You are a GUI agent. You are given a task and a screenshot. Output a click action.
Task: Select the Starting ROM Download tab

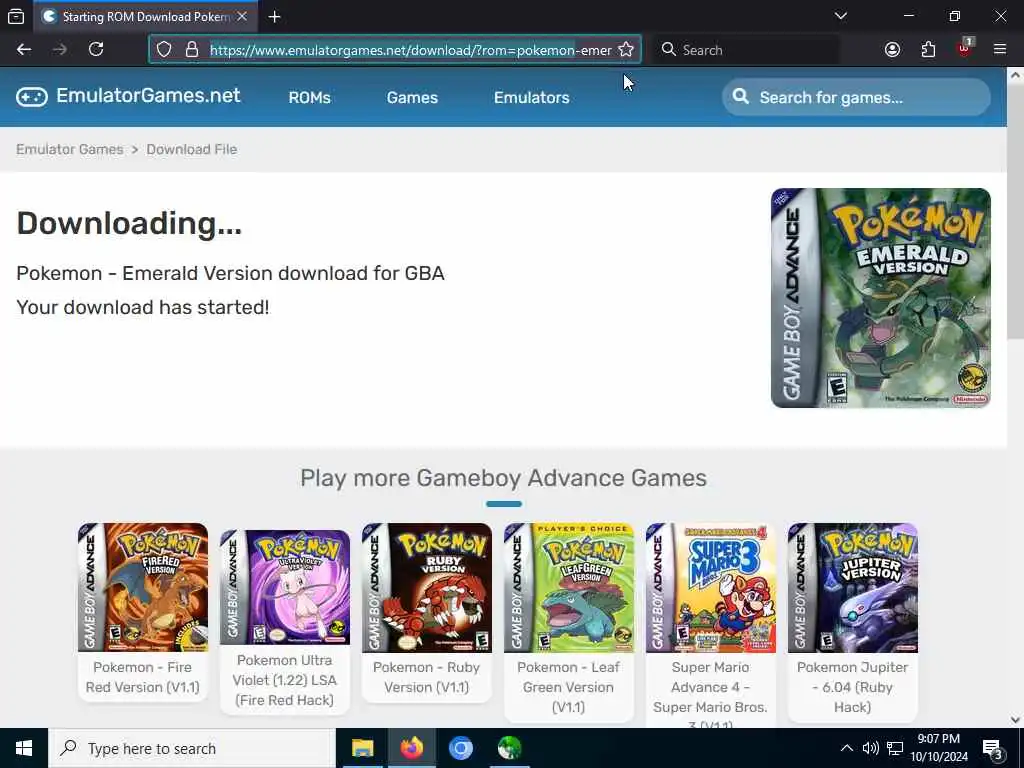[146, 16]
